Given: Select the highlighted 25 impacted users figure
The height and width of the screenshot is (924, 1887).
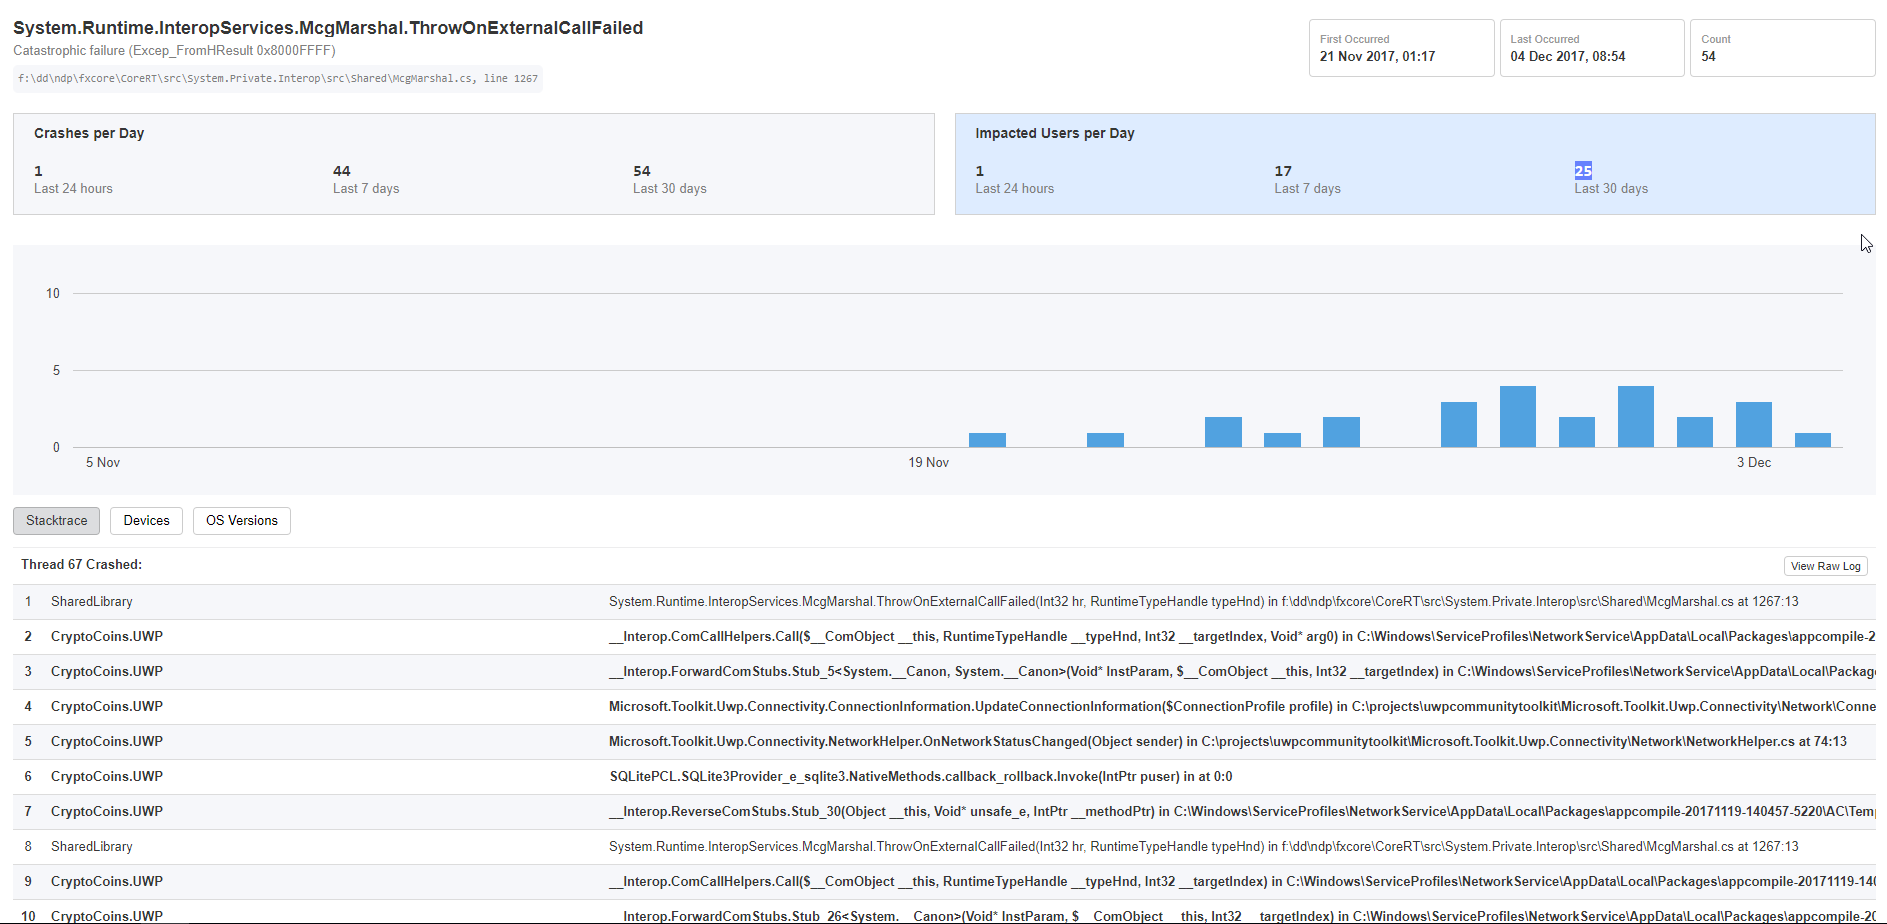Looking at the screenshot, I should (1583, 171).
